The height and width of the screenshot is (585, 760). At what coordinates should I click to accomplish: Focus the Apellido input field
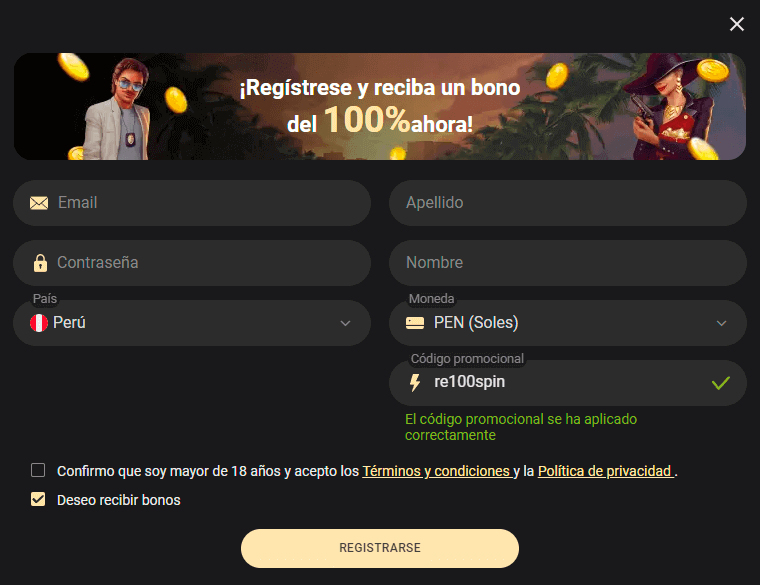click(x=568, y=203)
